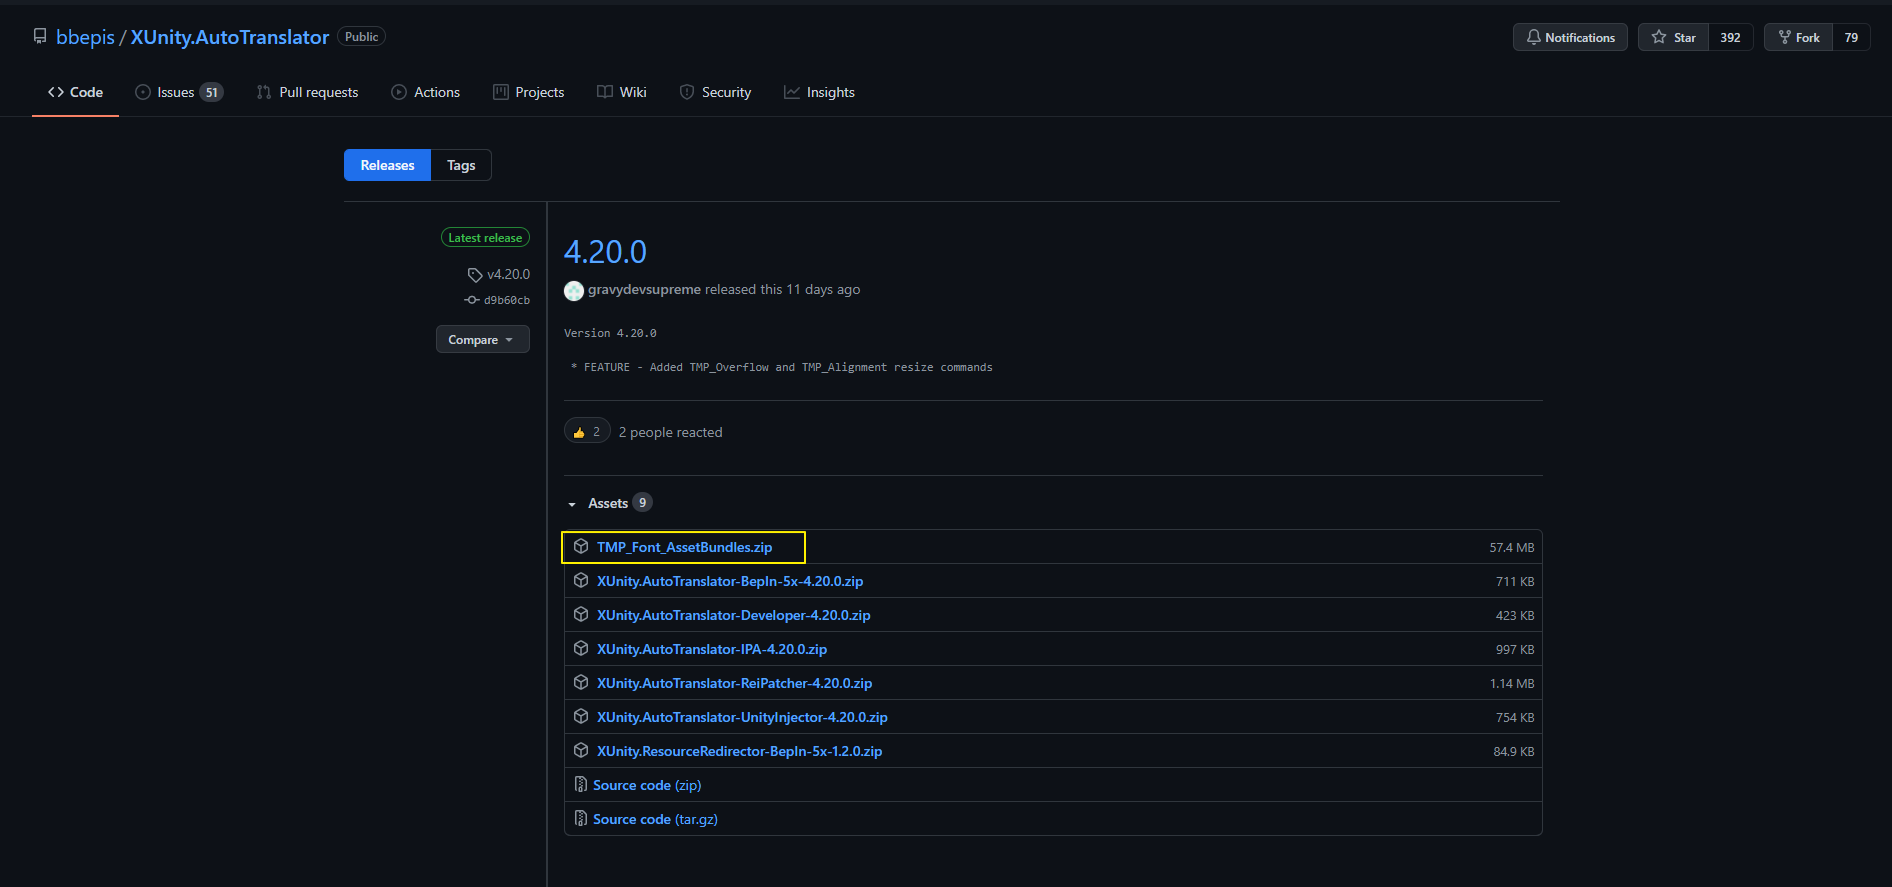Click the commit icon beside d9b60cb
The image size is (1892, 887).
click(x=472, y=300)
